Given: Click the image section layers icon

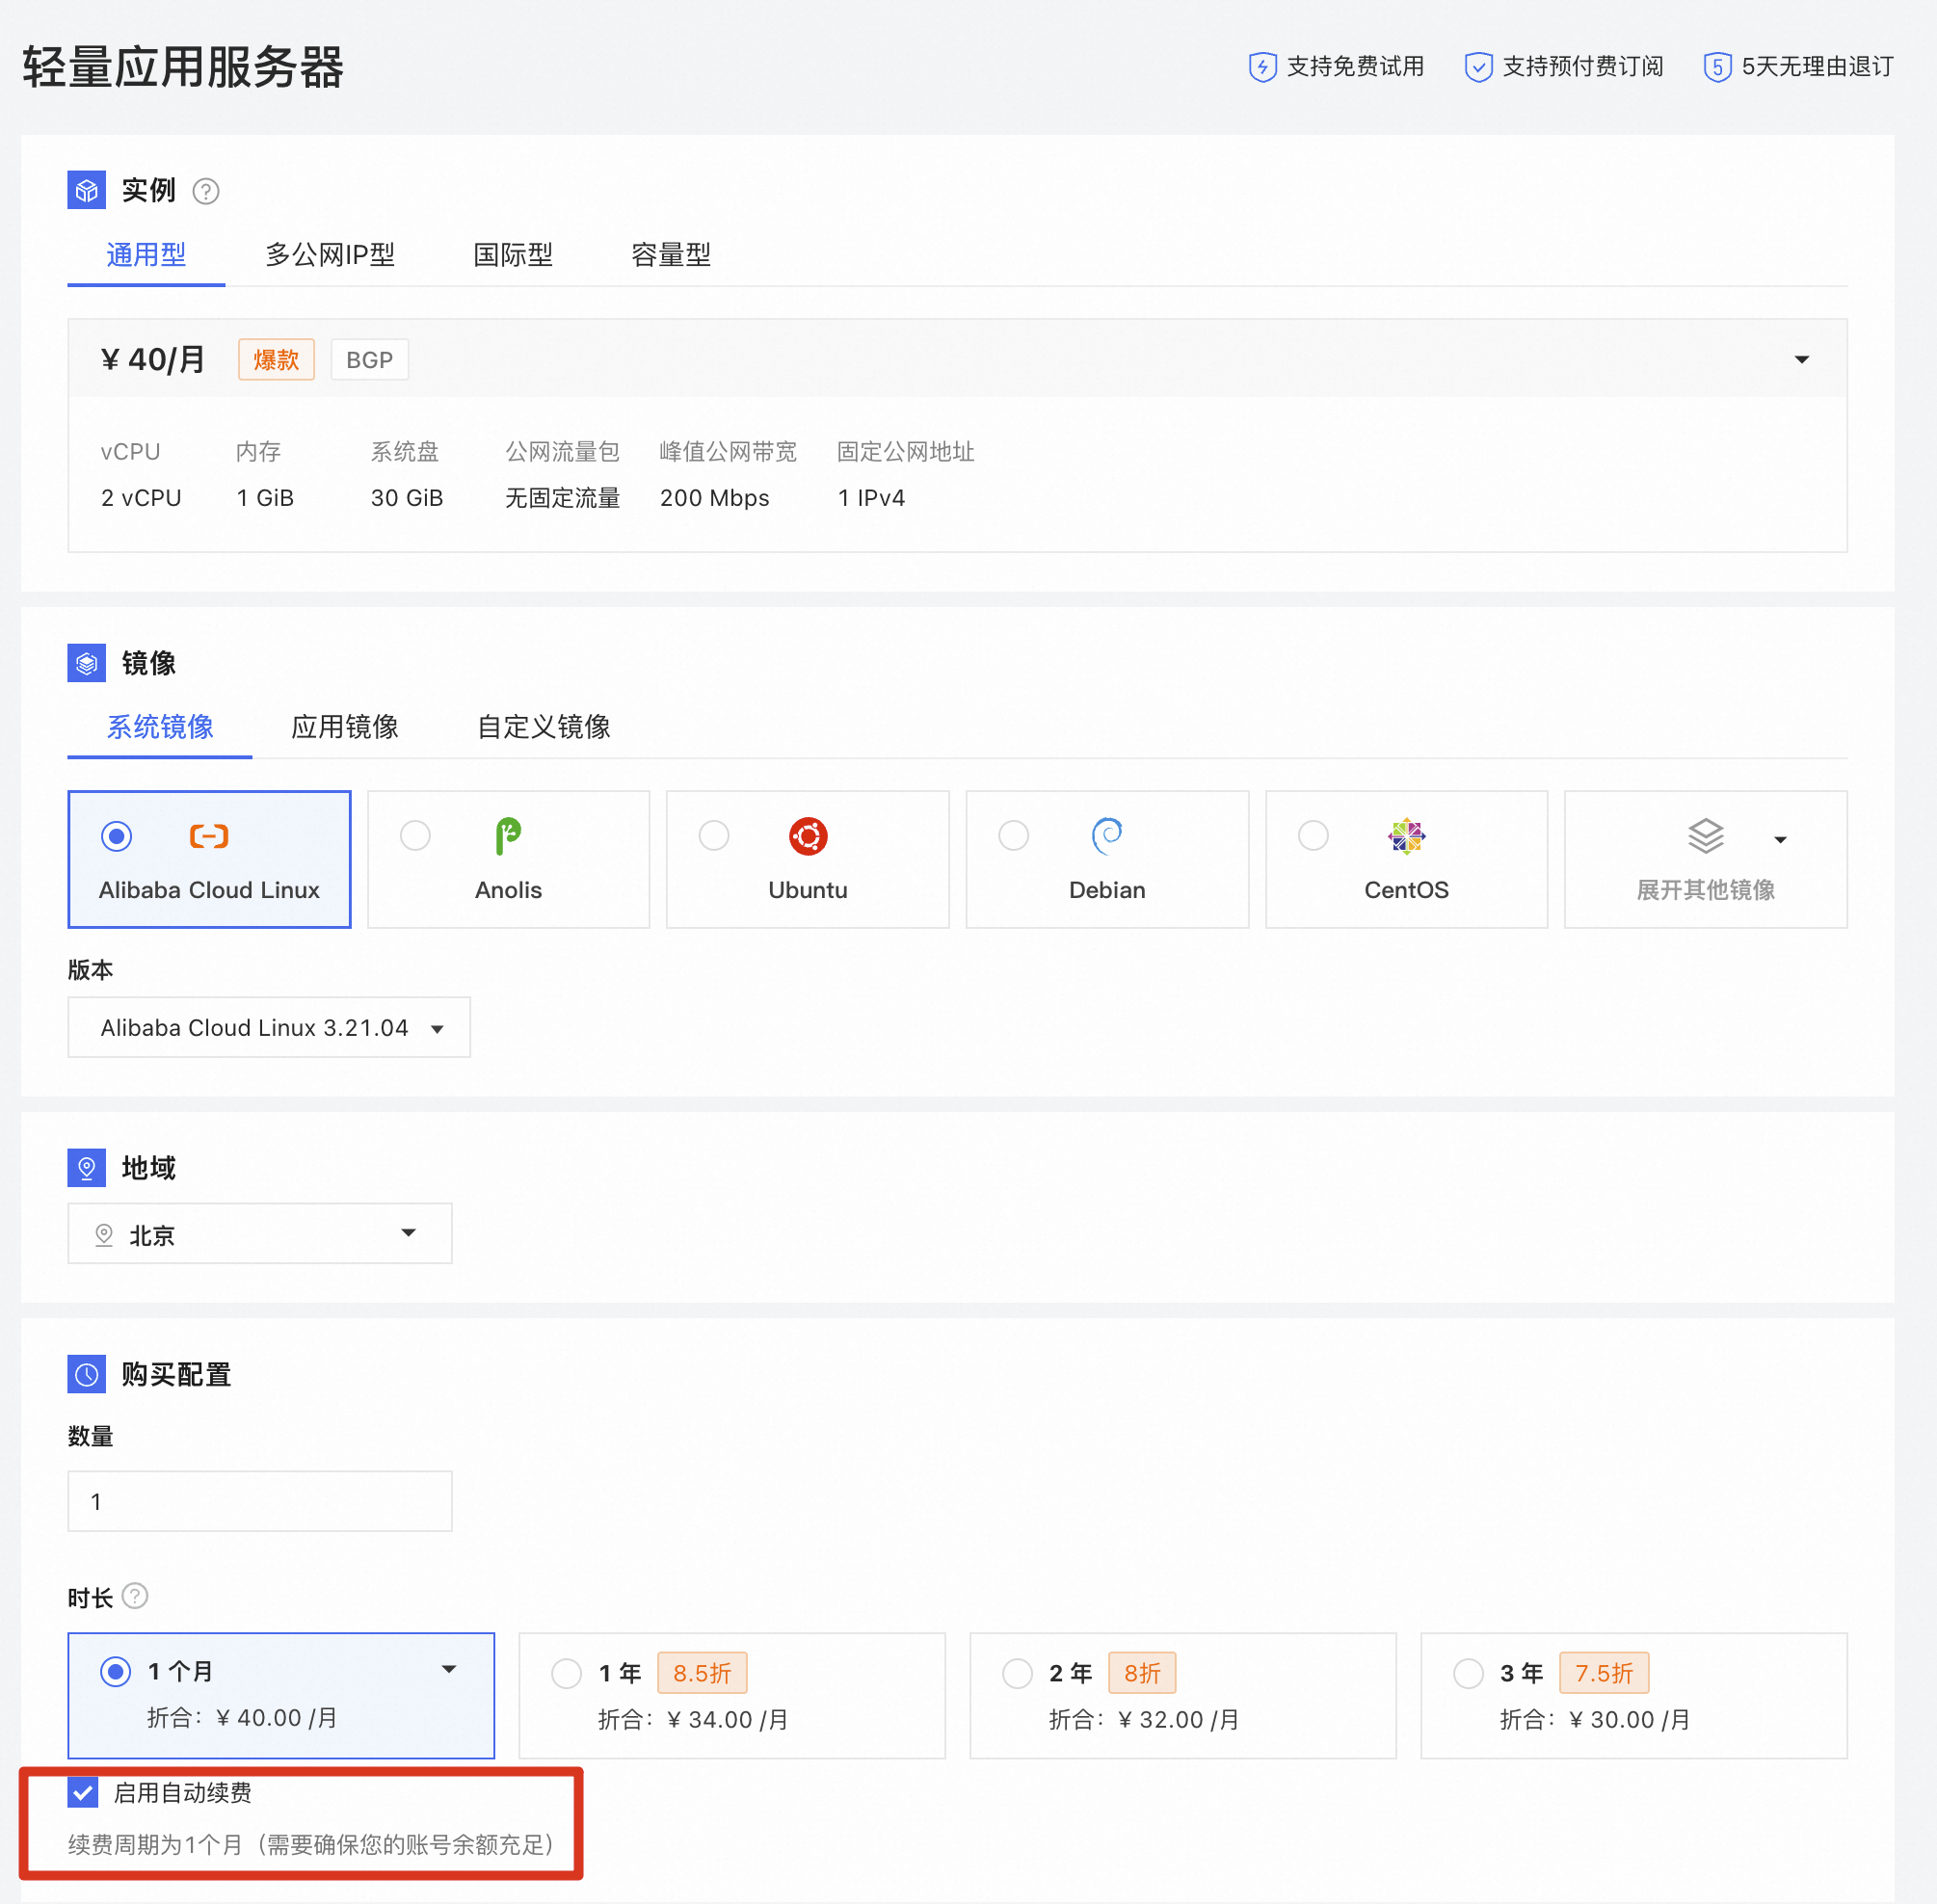Looking at the screenshot, I should click(x=87, y=663).
